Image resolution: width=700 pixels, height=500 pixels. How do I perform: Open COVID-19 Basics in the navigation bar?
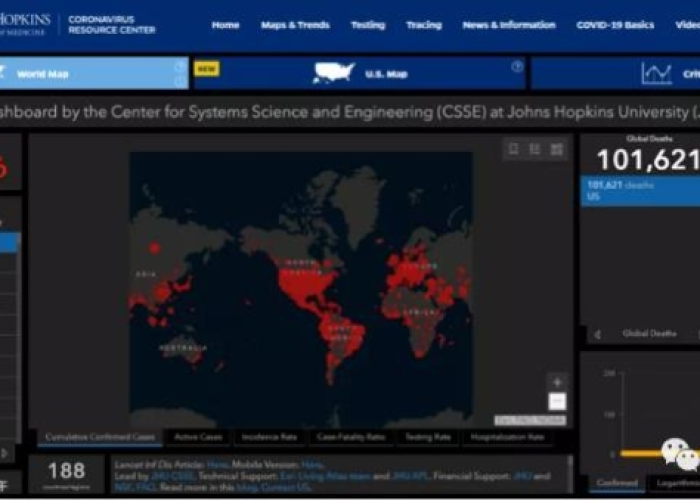[x=615, y=25]
